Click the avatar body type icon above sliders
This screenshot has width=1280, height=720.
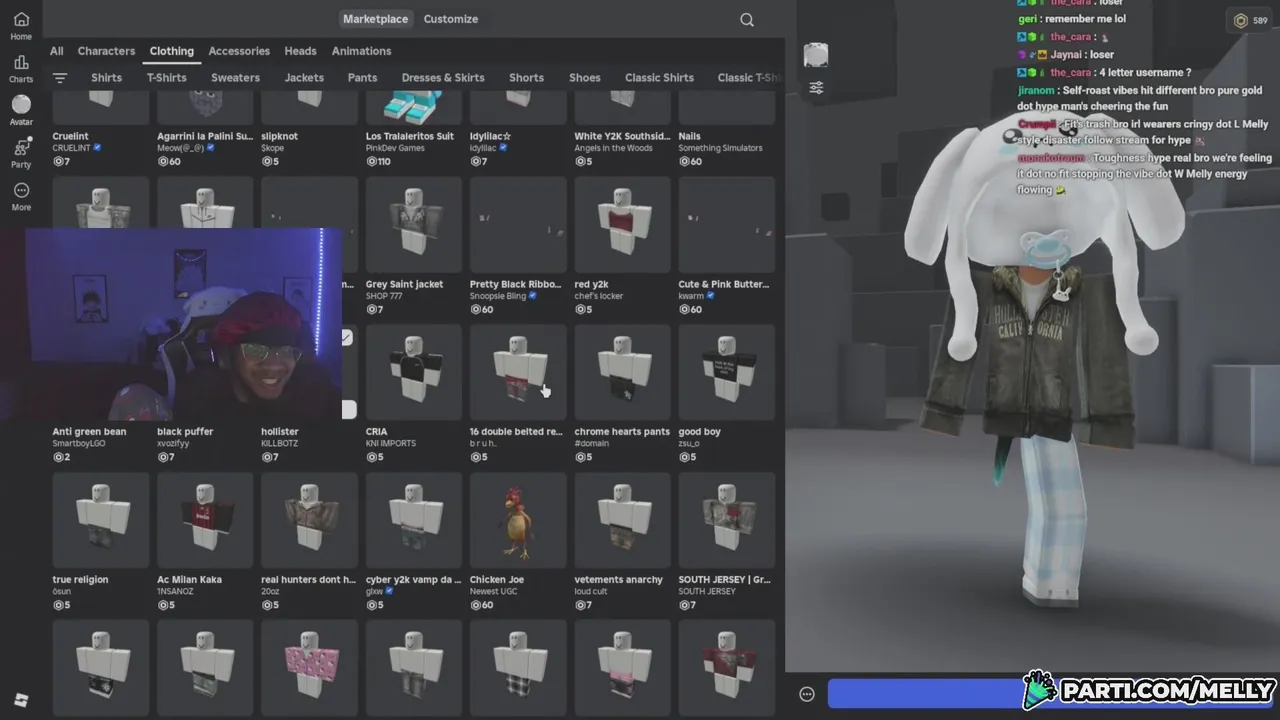pos(816,56)
